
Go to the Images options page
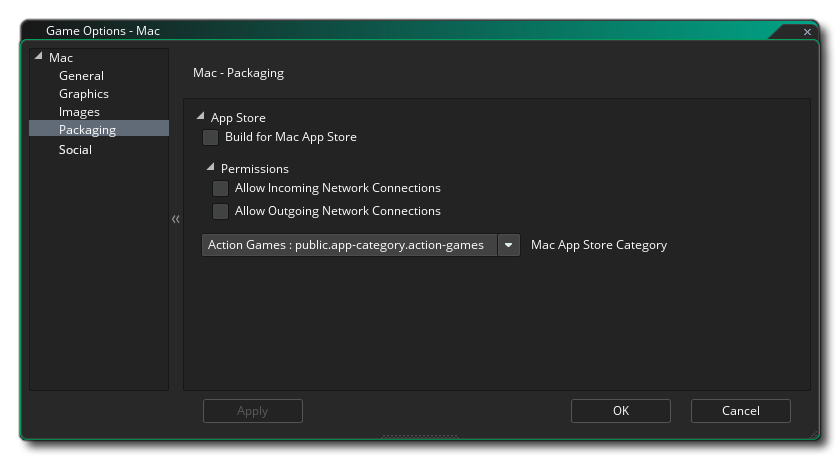click(79, 112)
